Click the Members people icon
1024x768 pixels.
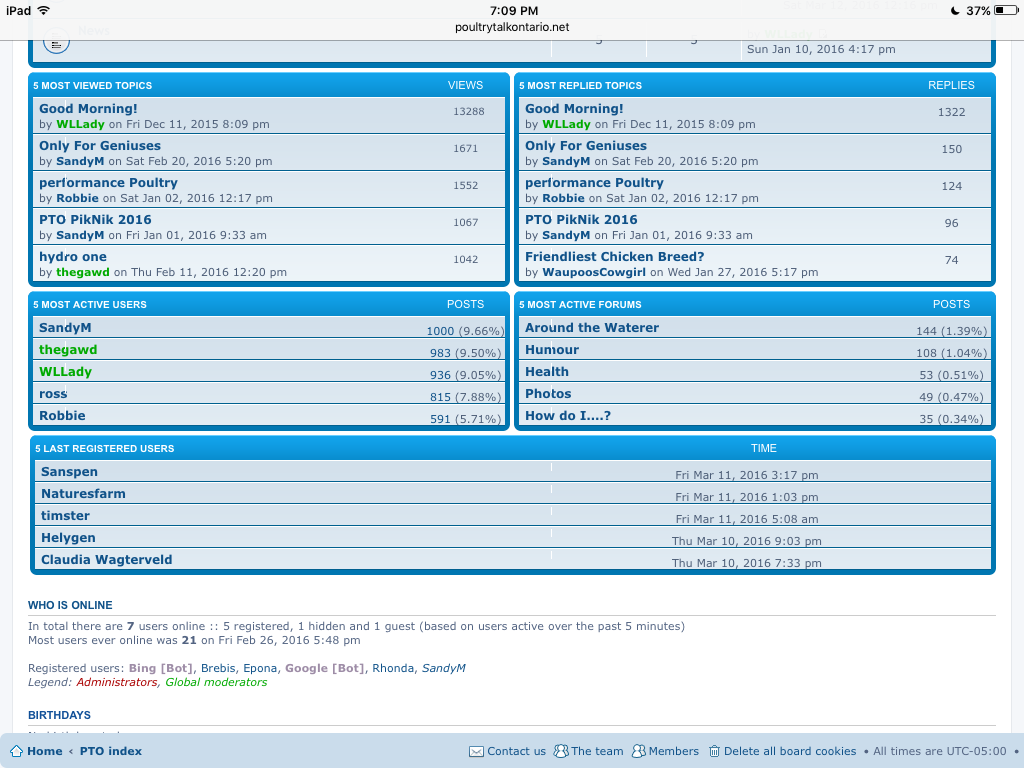(x=639, y=751)
